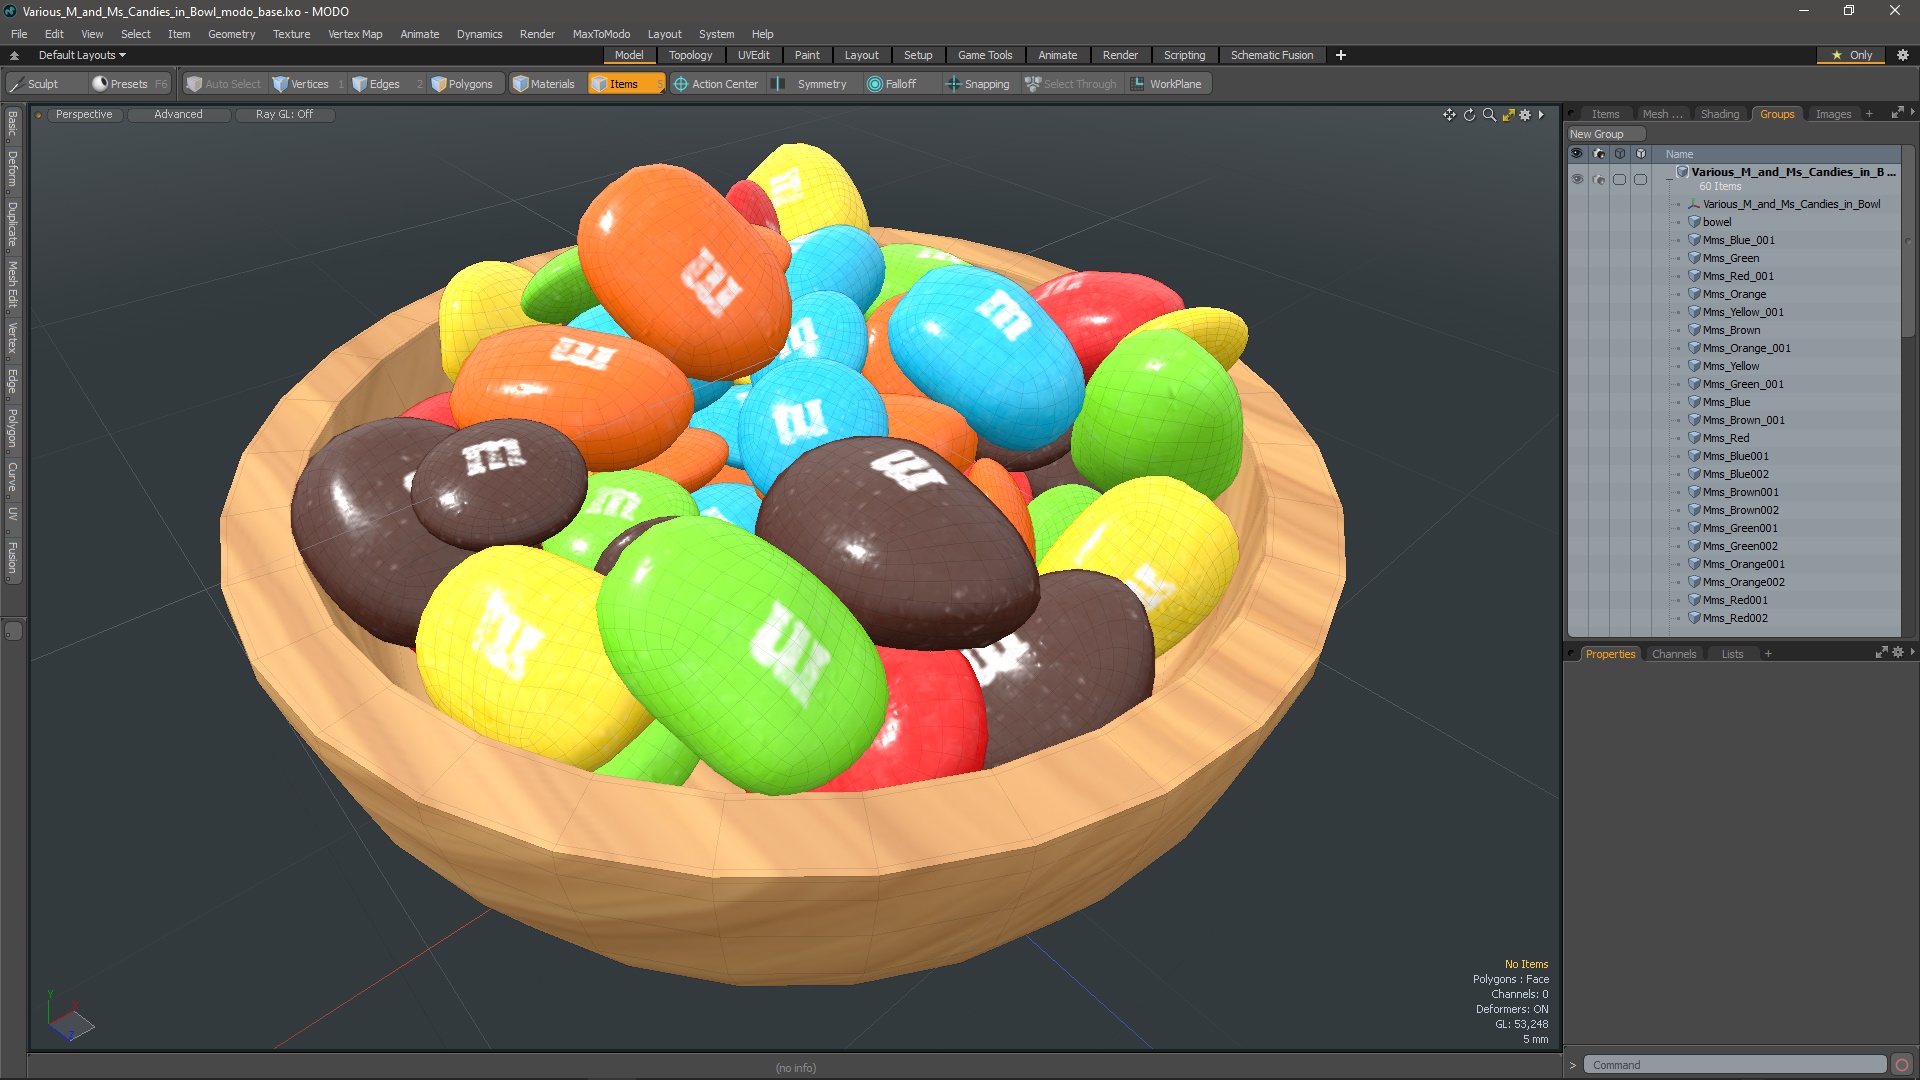Open Default Layouts dropdown
The image size is (1920, 1080).
point(82,55)
